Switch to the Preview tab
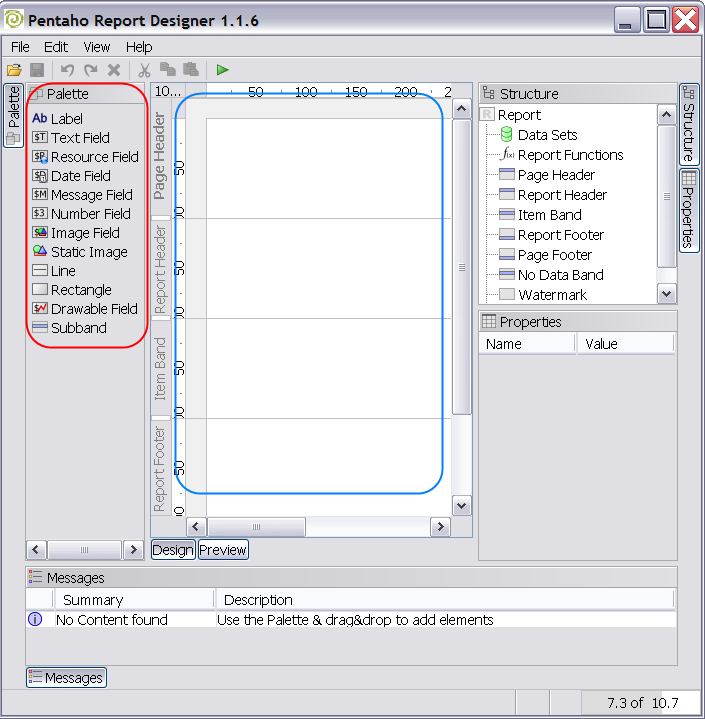 pyautogui.click(x=223, y=550)
